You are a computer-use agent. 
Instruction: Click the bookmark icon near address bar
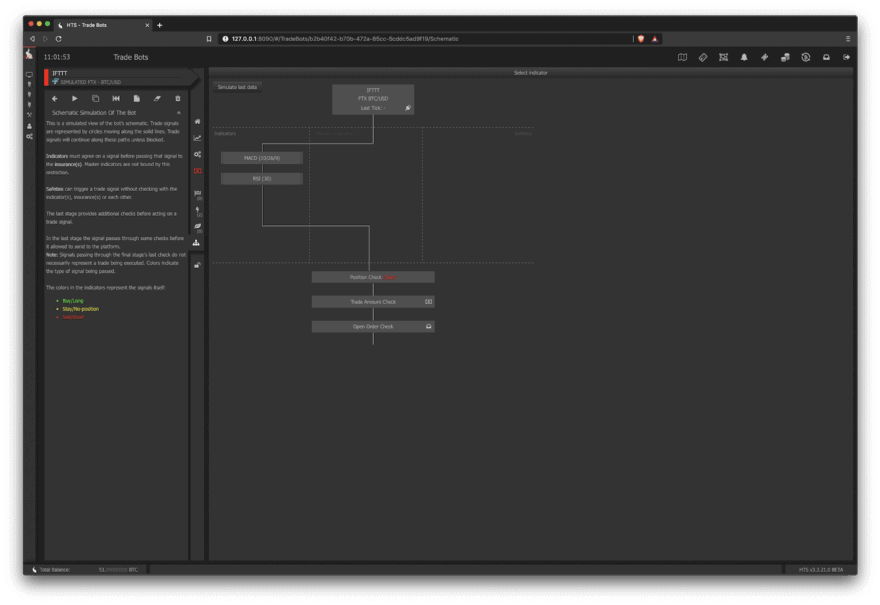[209, 39]
